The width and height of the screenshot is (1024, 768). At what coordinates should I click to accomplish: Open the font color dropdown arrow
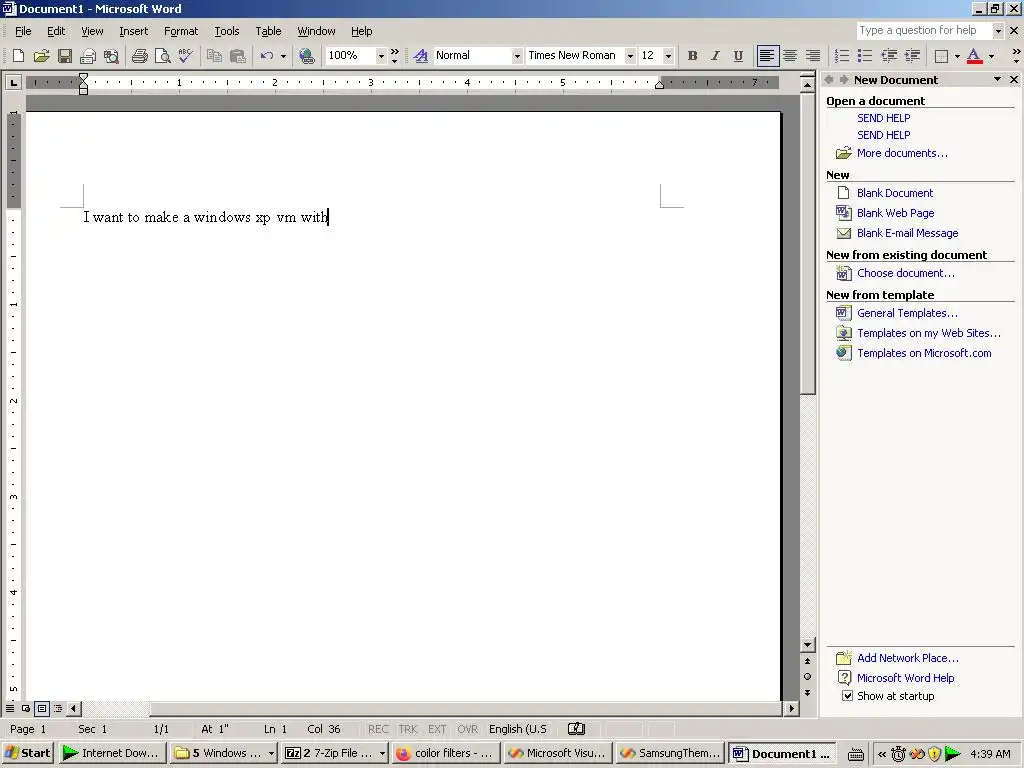pyautogui.click(x=991, y=56)
